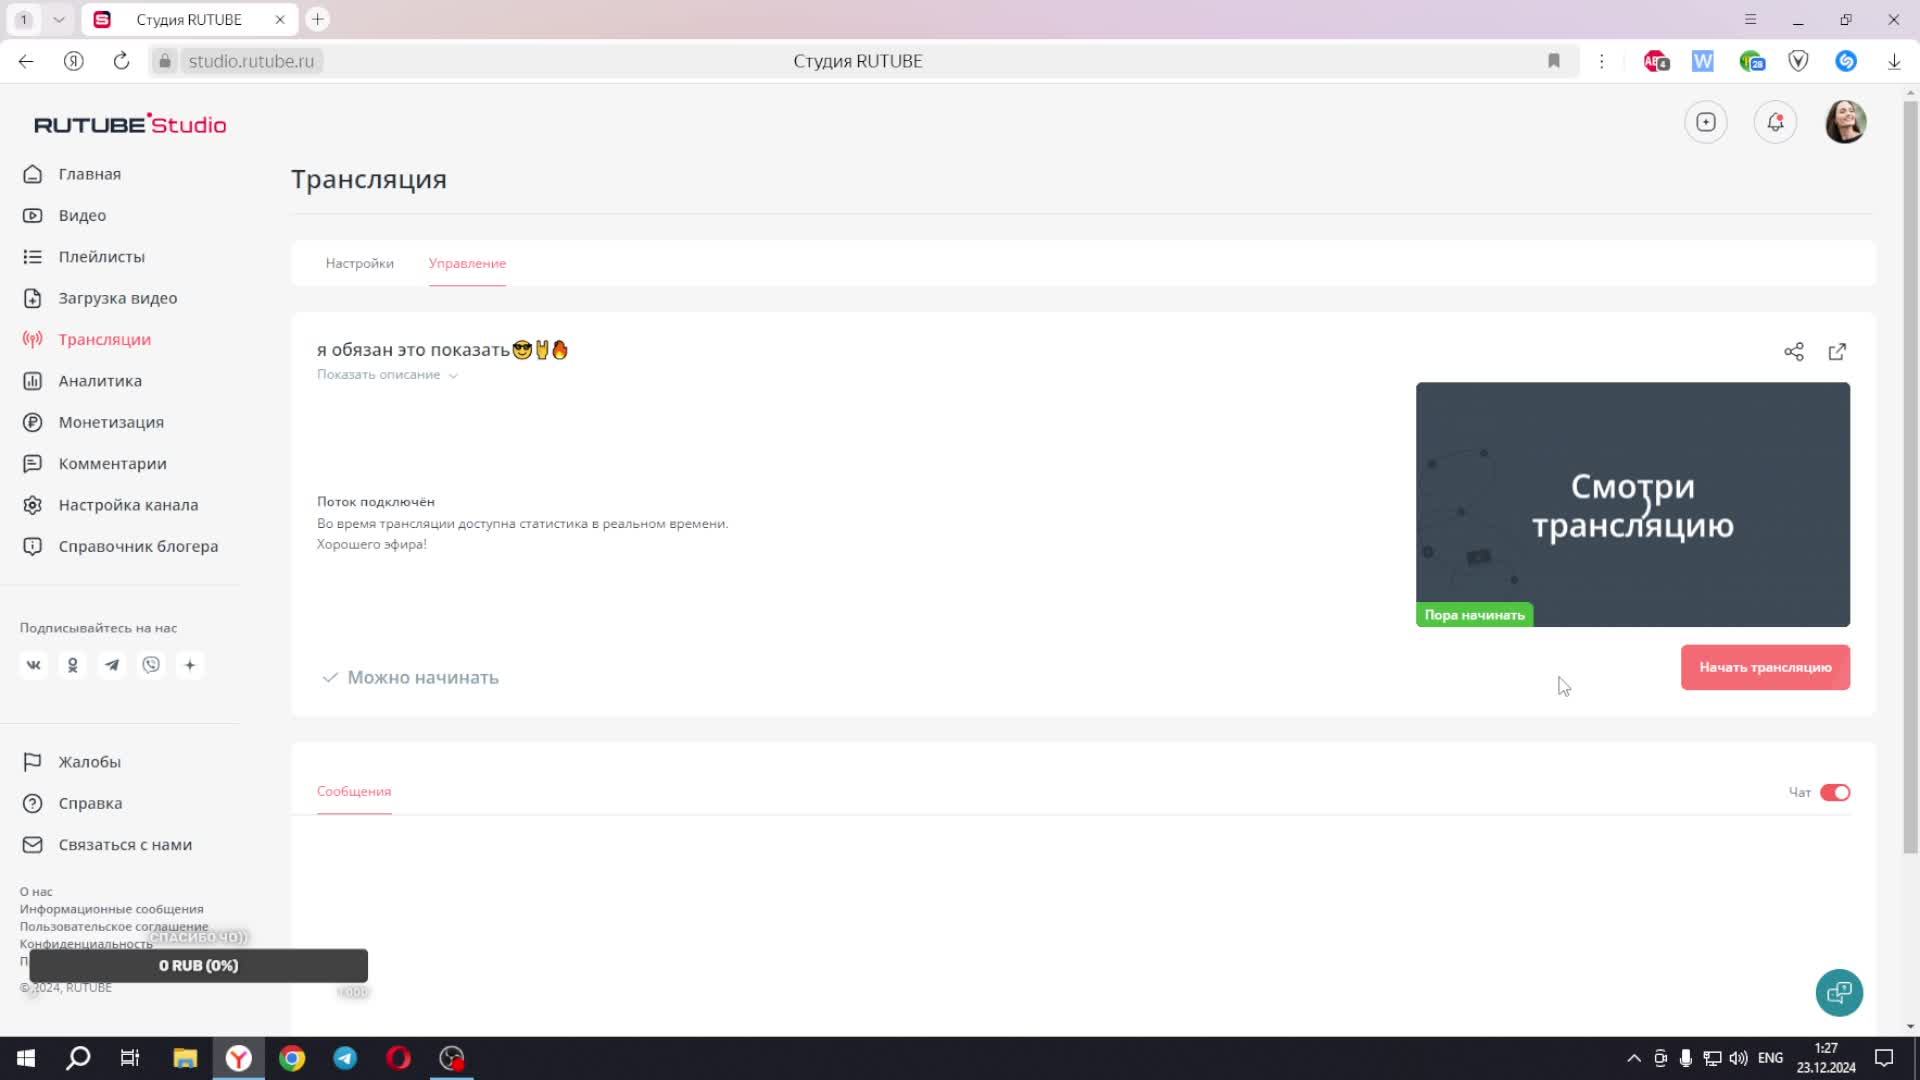Viewport: 1920px width, 1080px height.
Task: Expand Показать описание dropdown
Action: (x=387, y=375)
